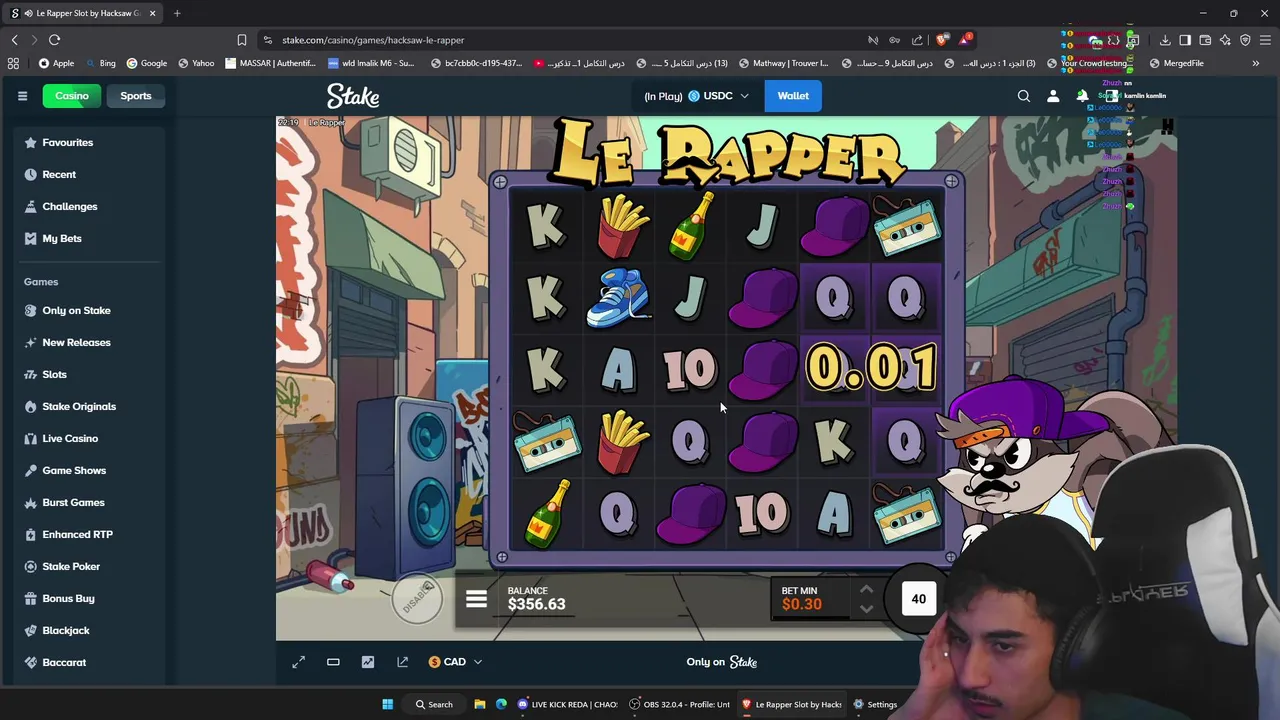Click the Brave shields icon

pos(942,40)
